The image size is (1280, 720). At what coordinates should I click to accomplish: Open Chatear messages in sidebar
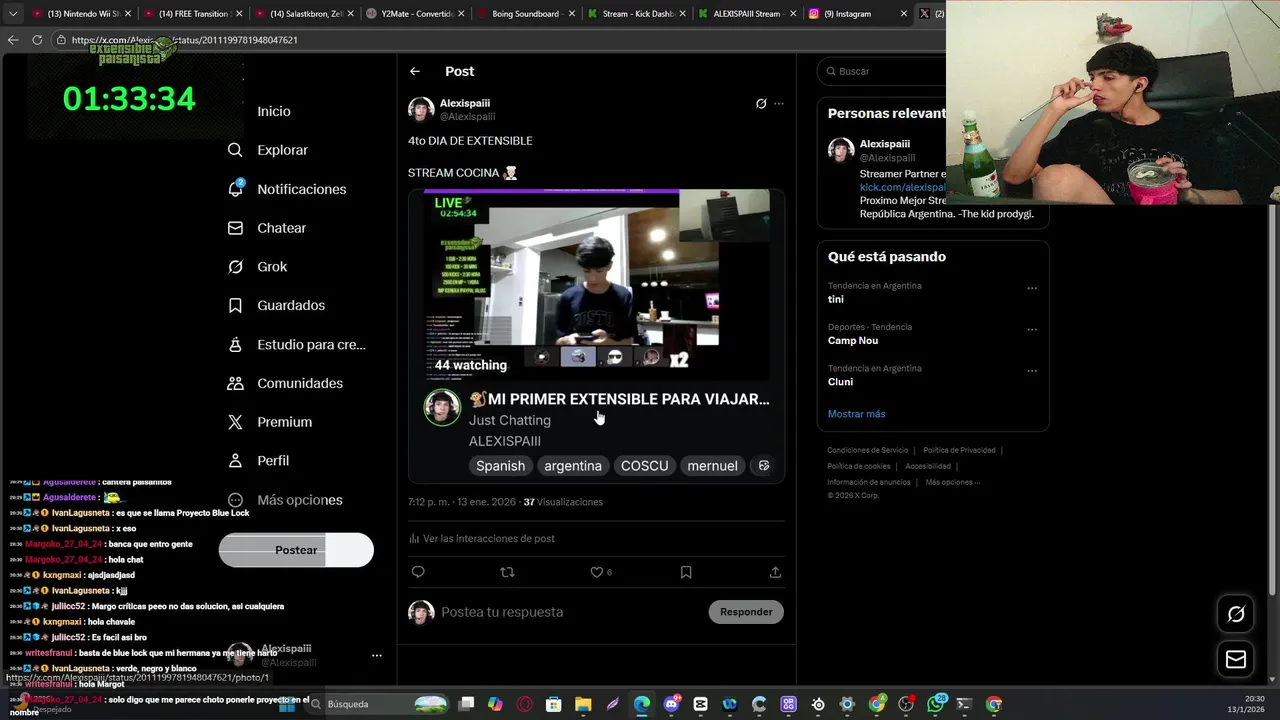pyautogui.click(x=267, y=228)
